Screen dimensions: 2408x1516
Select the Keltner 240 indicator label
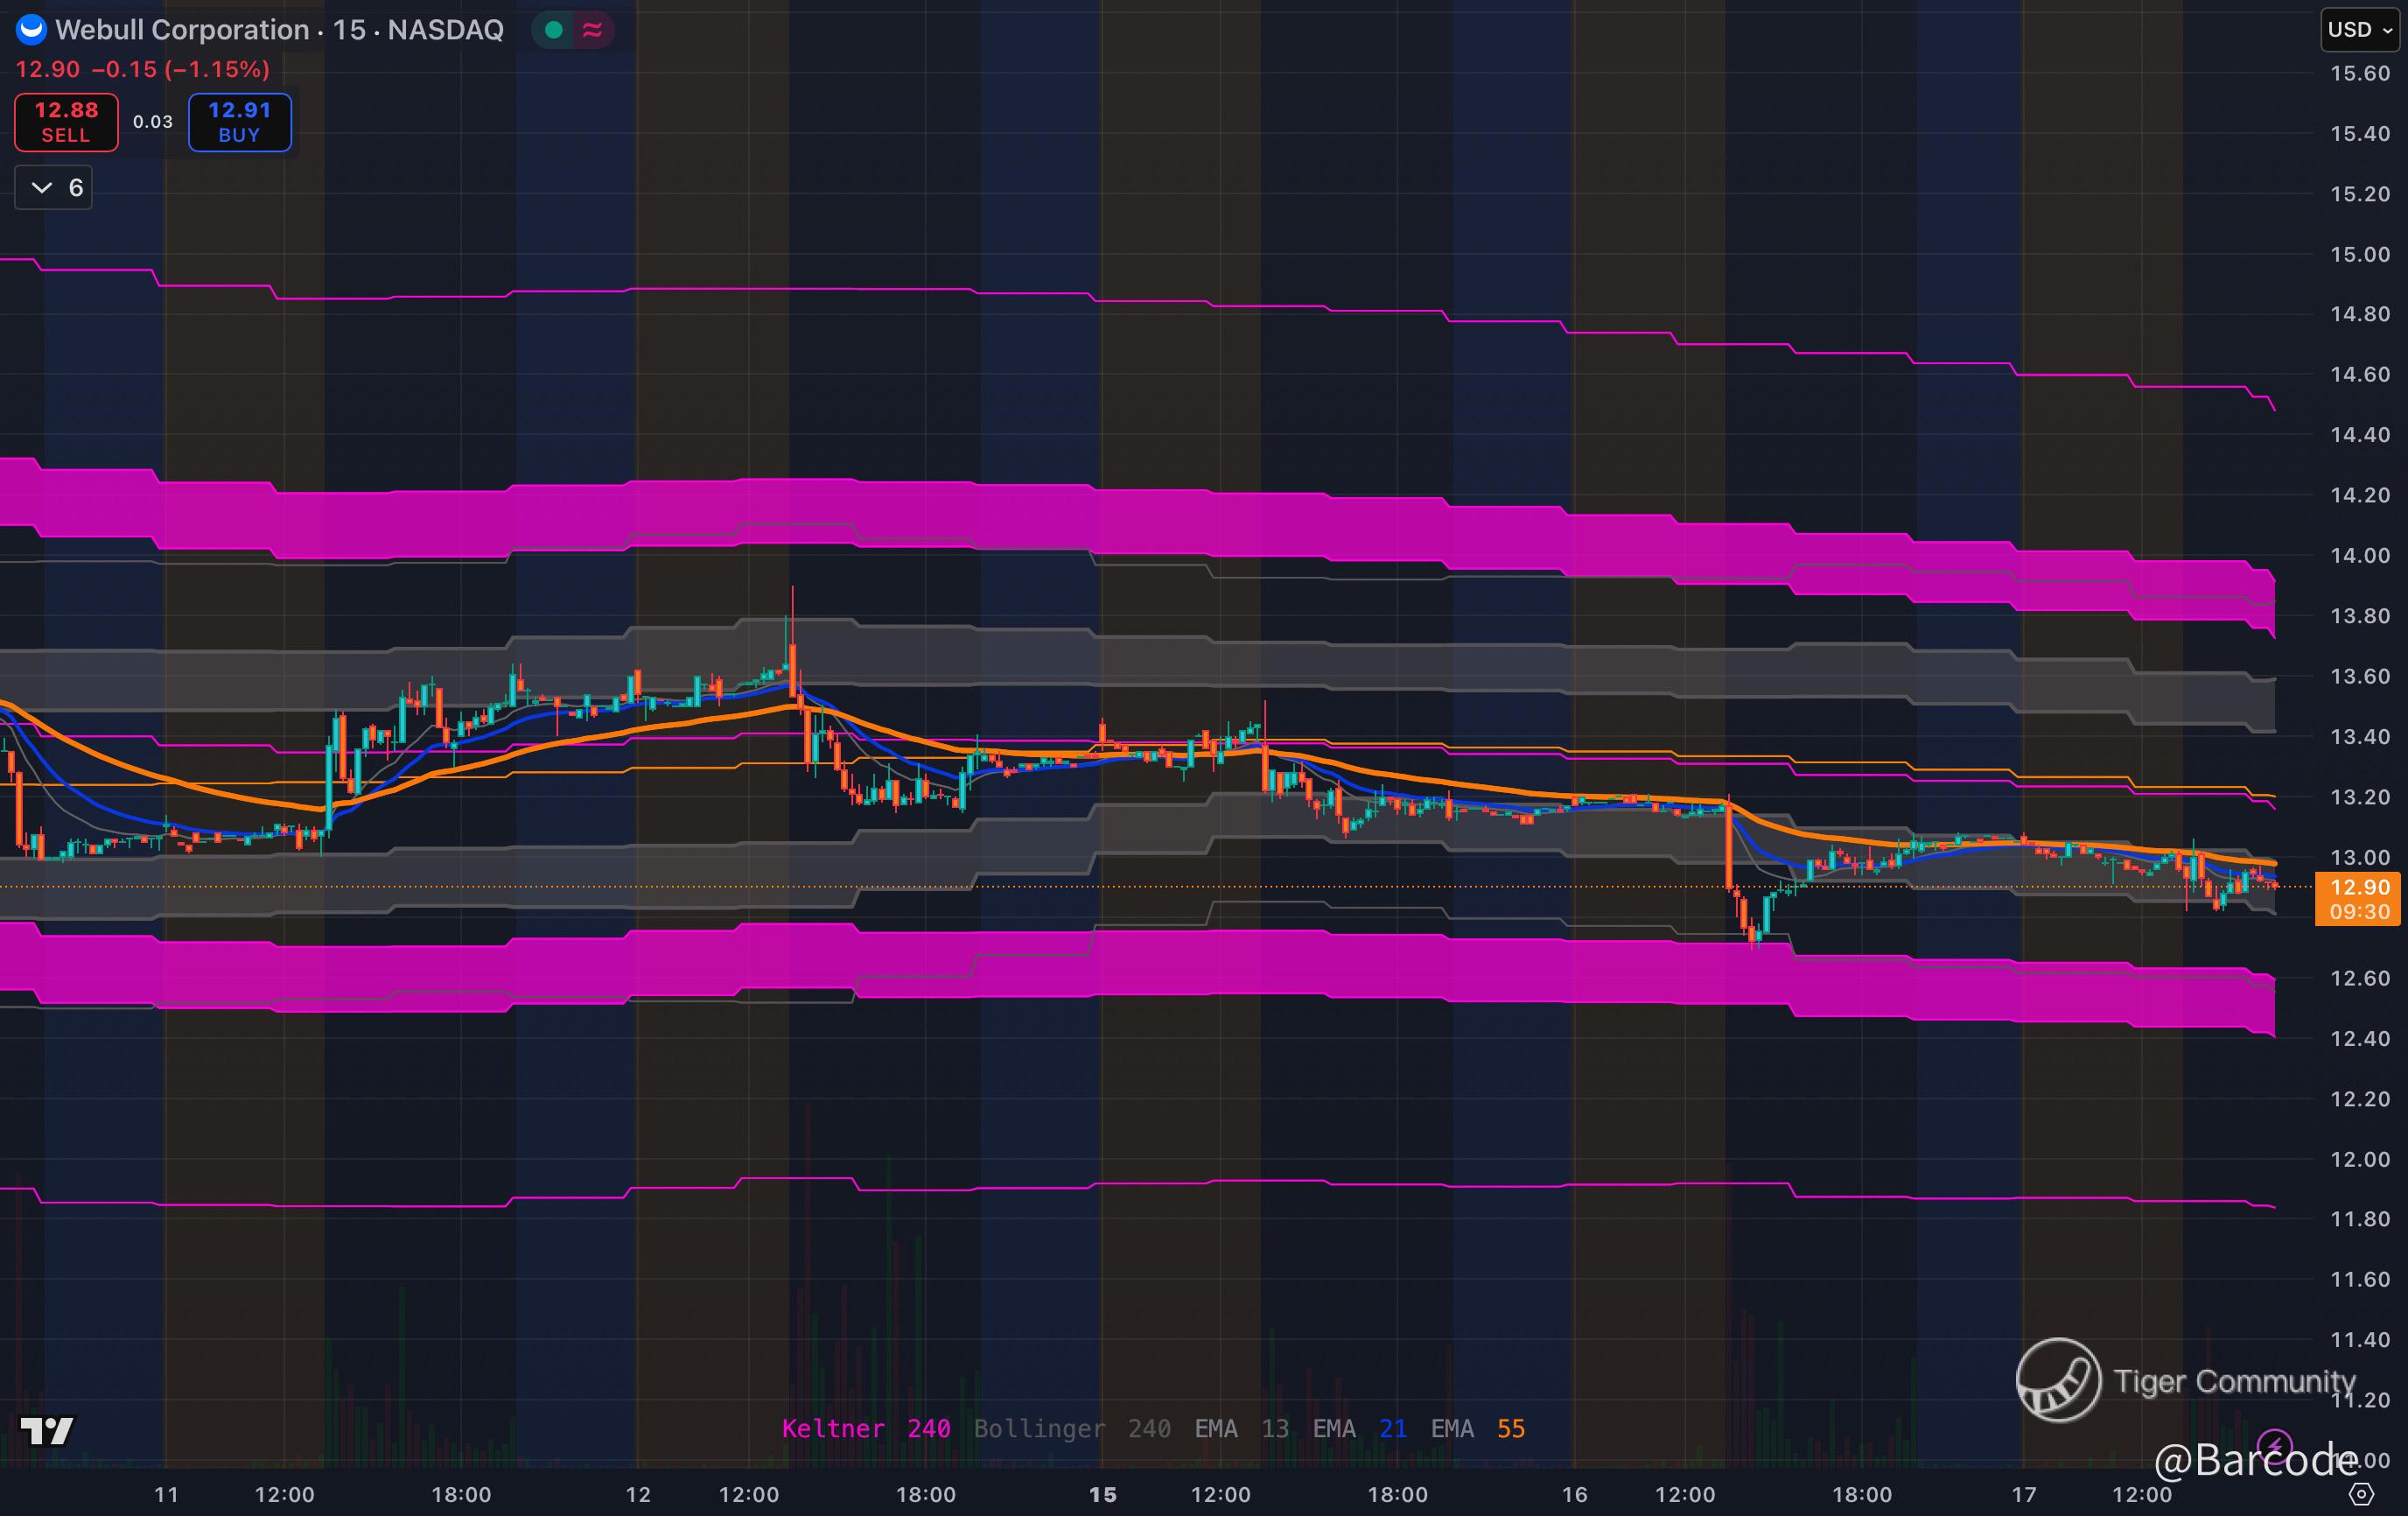coord(866,1429)
